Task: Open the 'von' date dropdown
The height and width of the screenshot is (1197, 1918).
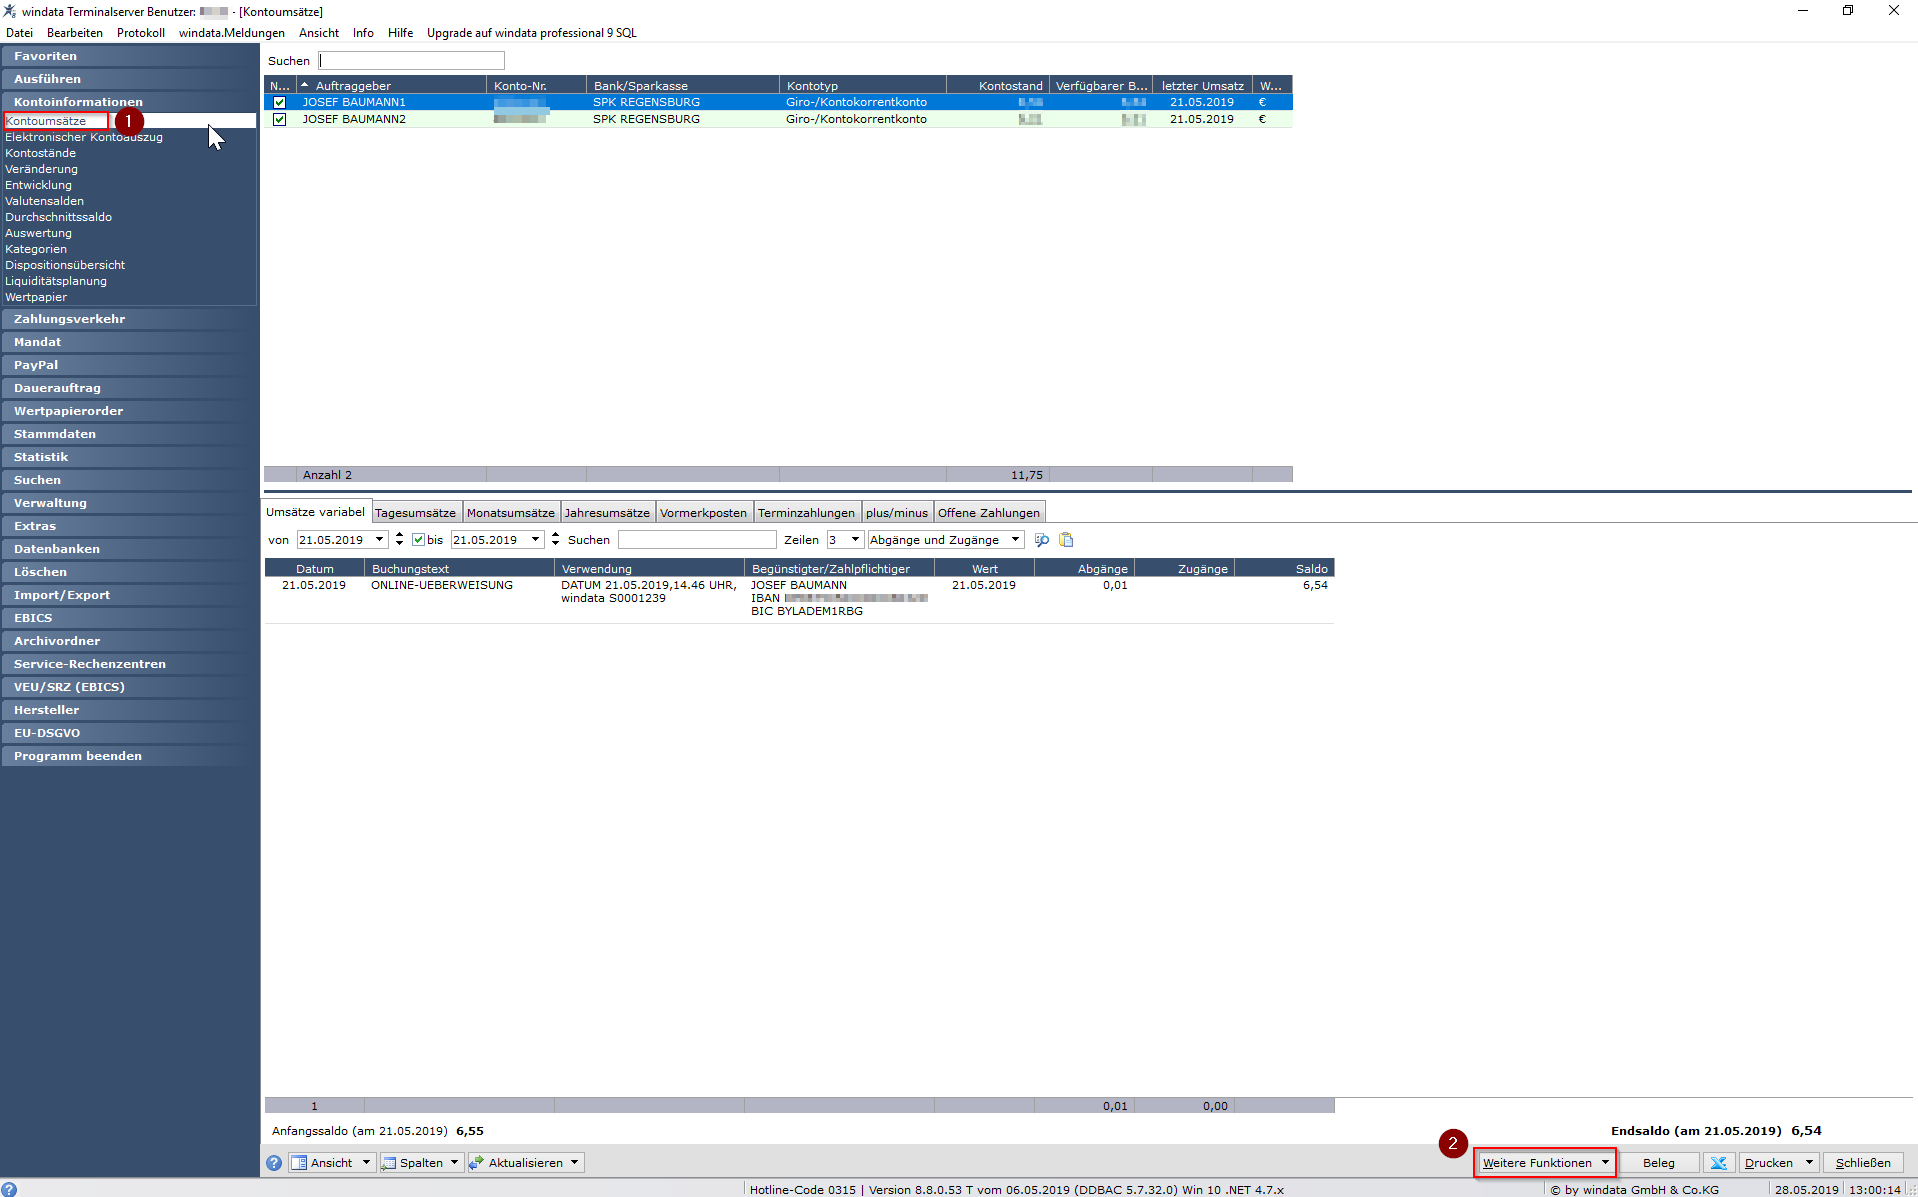Action: tap(380, 540)
